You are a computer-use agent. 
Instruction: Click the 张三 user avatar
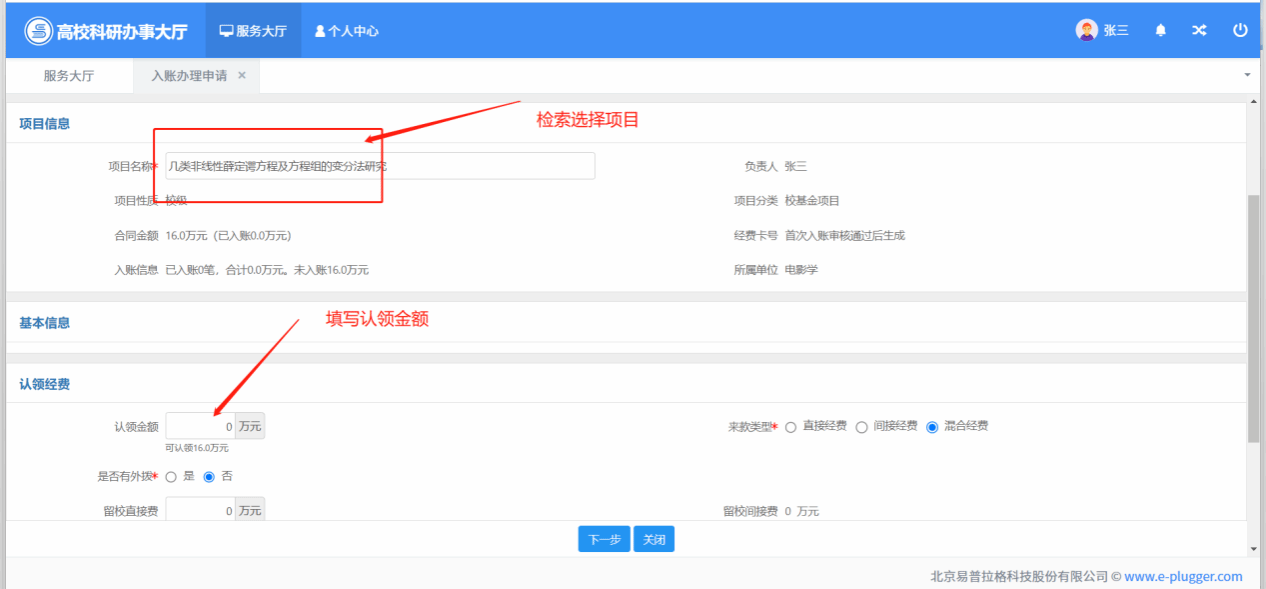[x=1086, y=30]
